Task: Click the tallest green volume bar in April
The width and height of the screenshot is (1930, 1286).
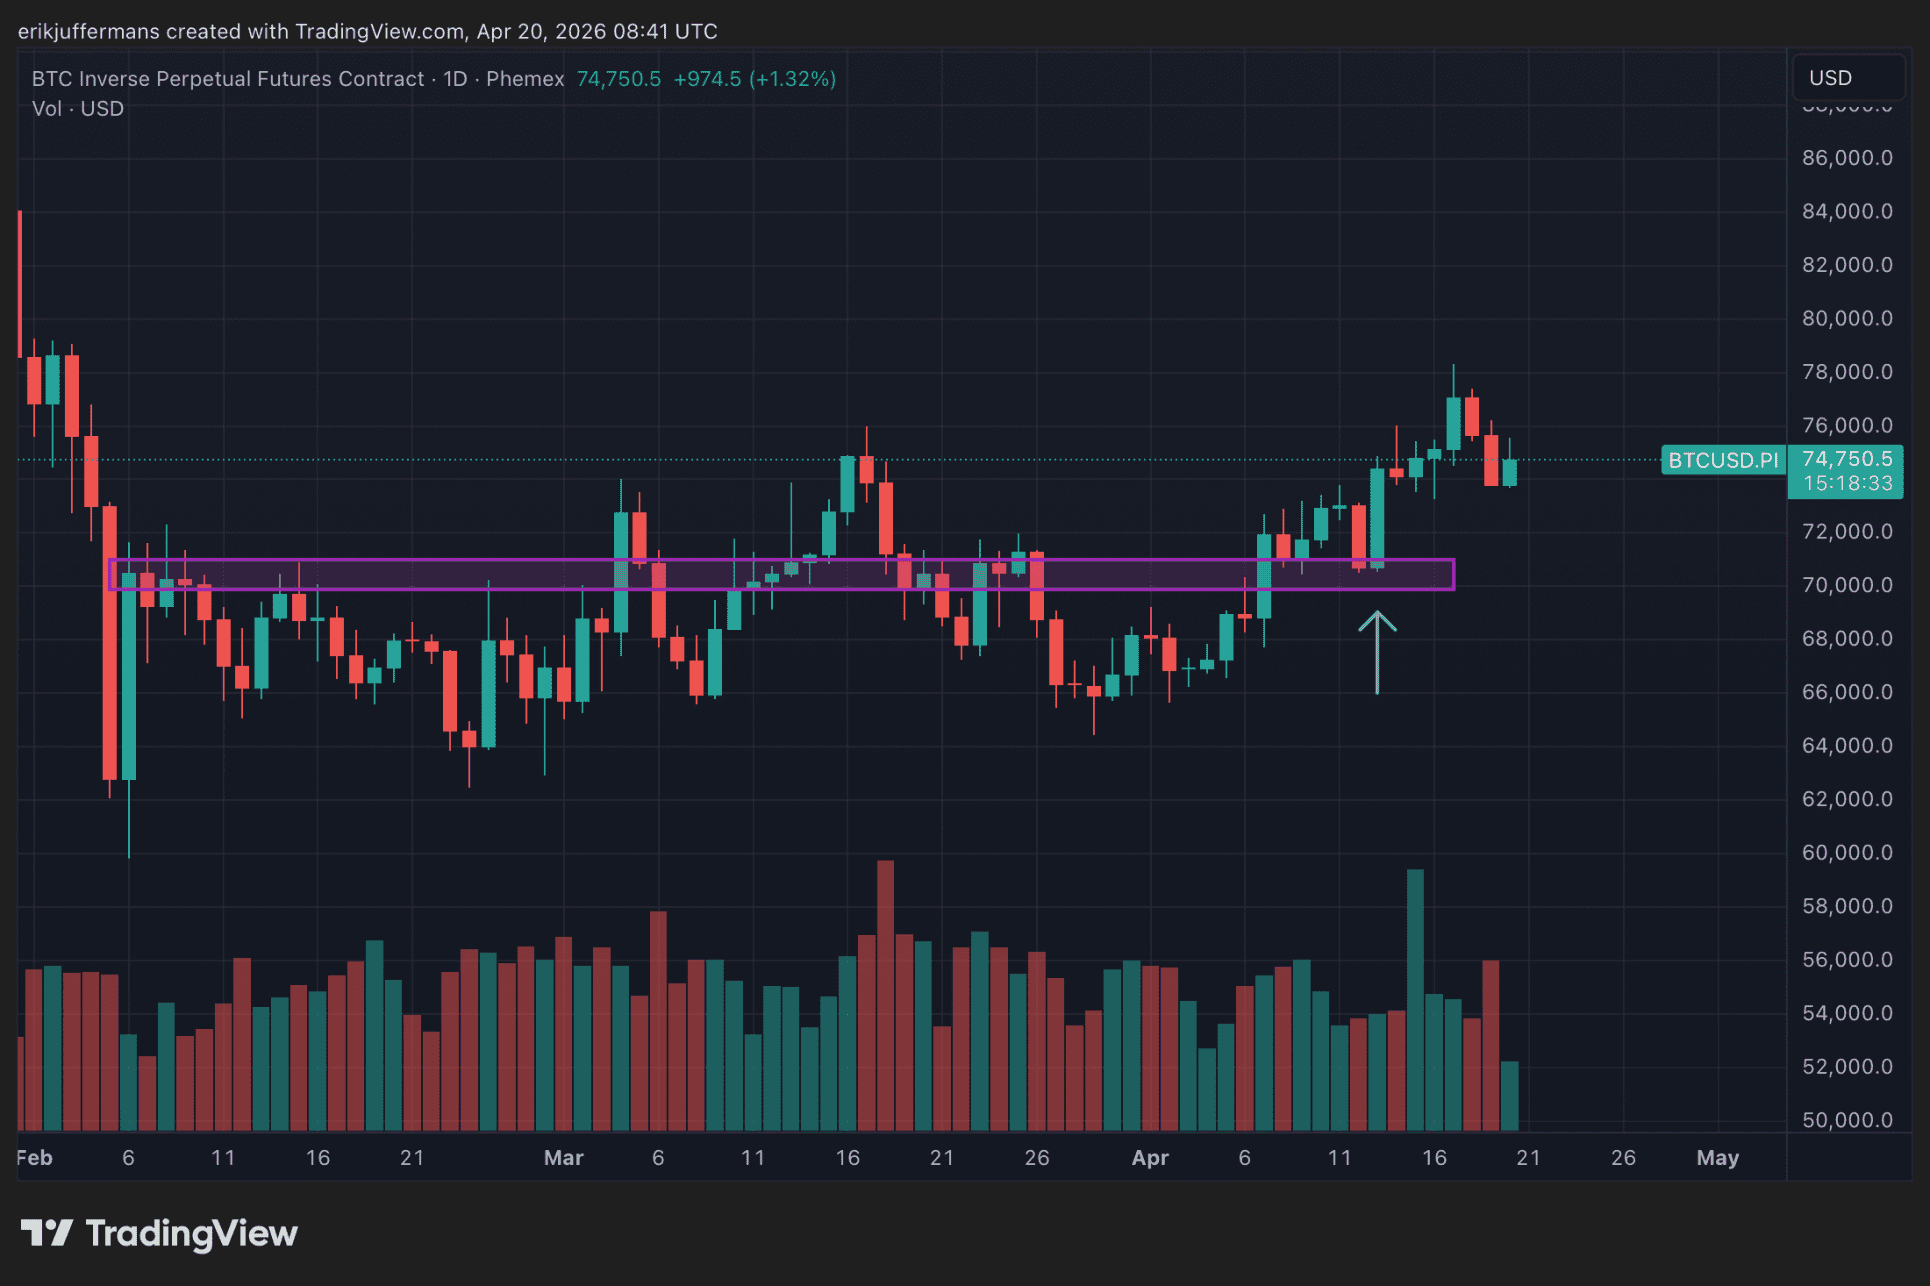Action: click(x=1415, y=1000)
